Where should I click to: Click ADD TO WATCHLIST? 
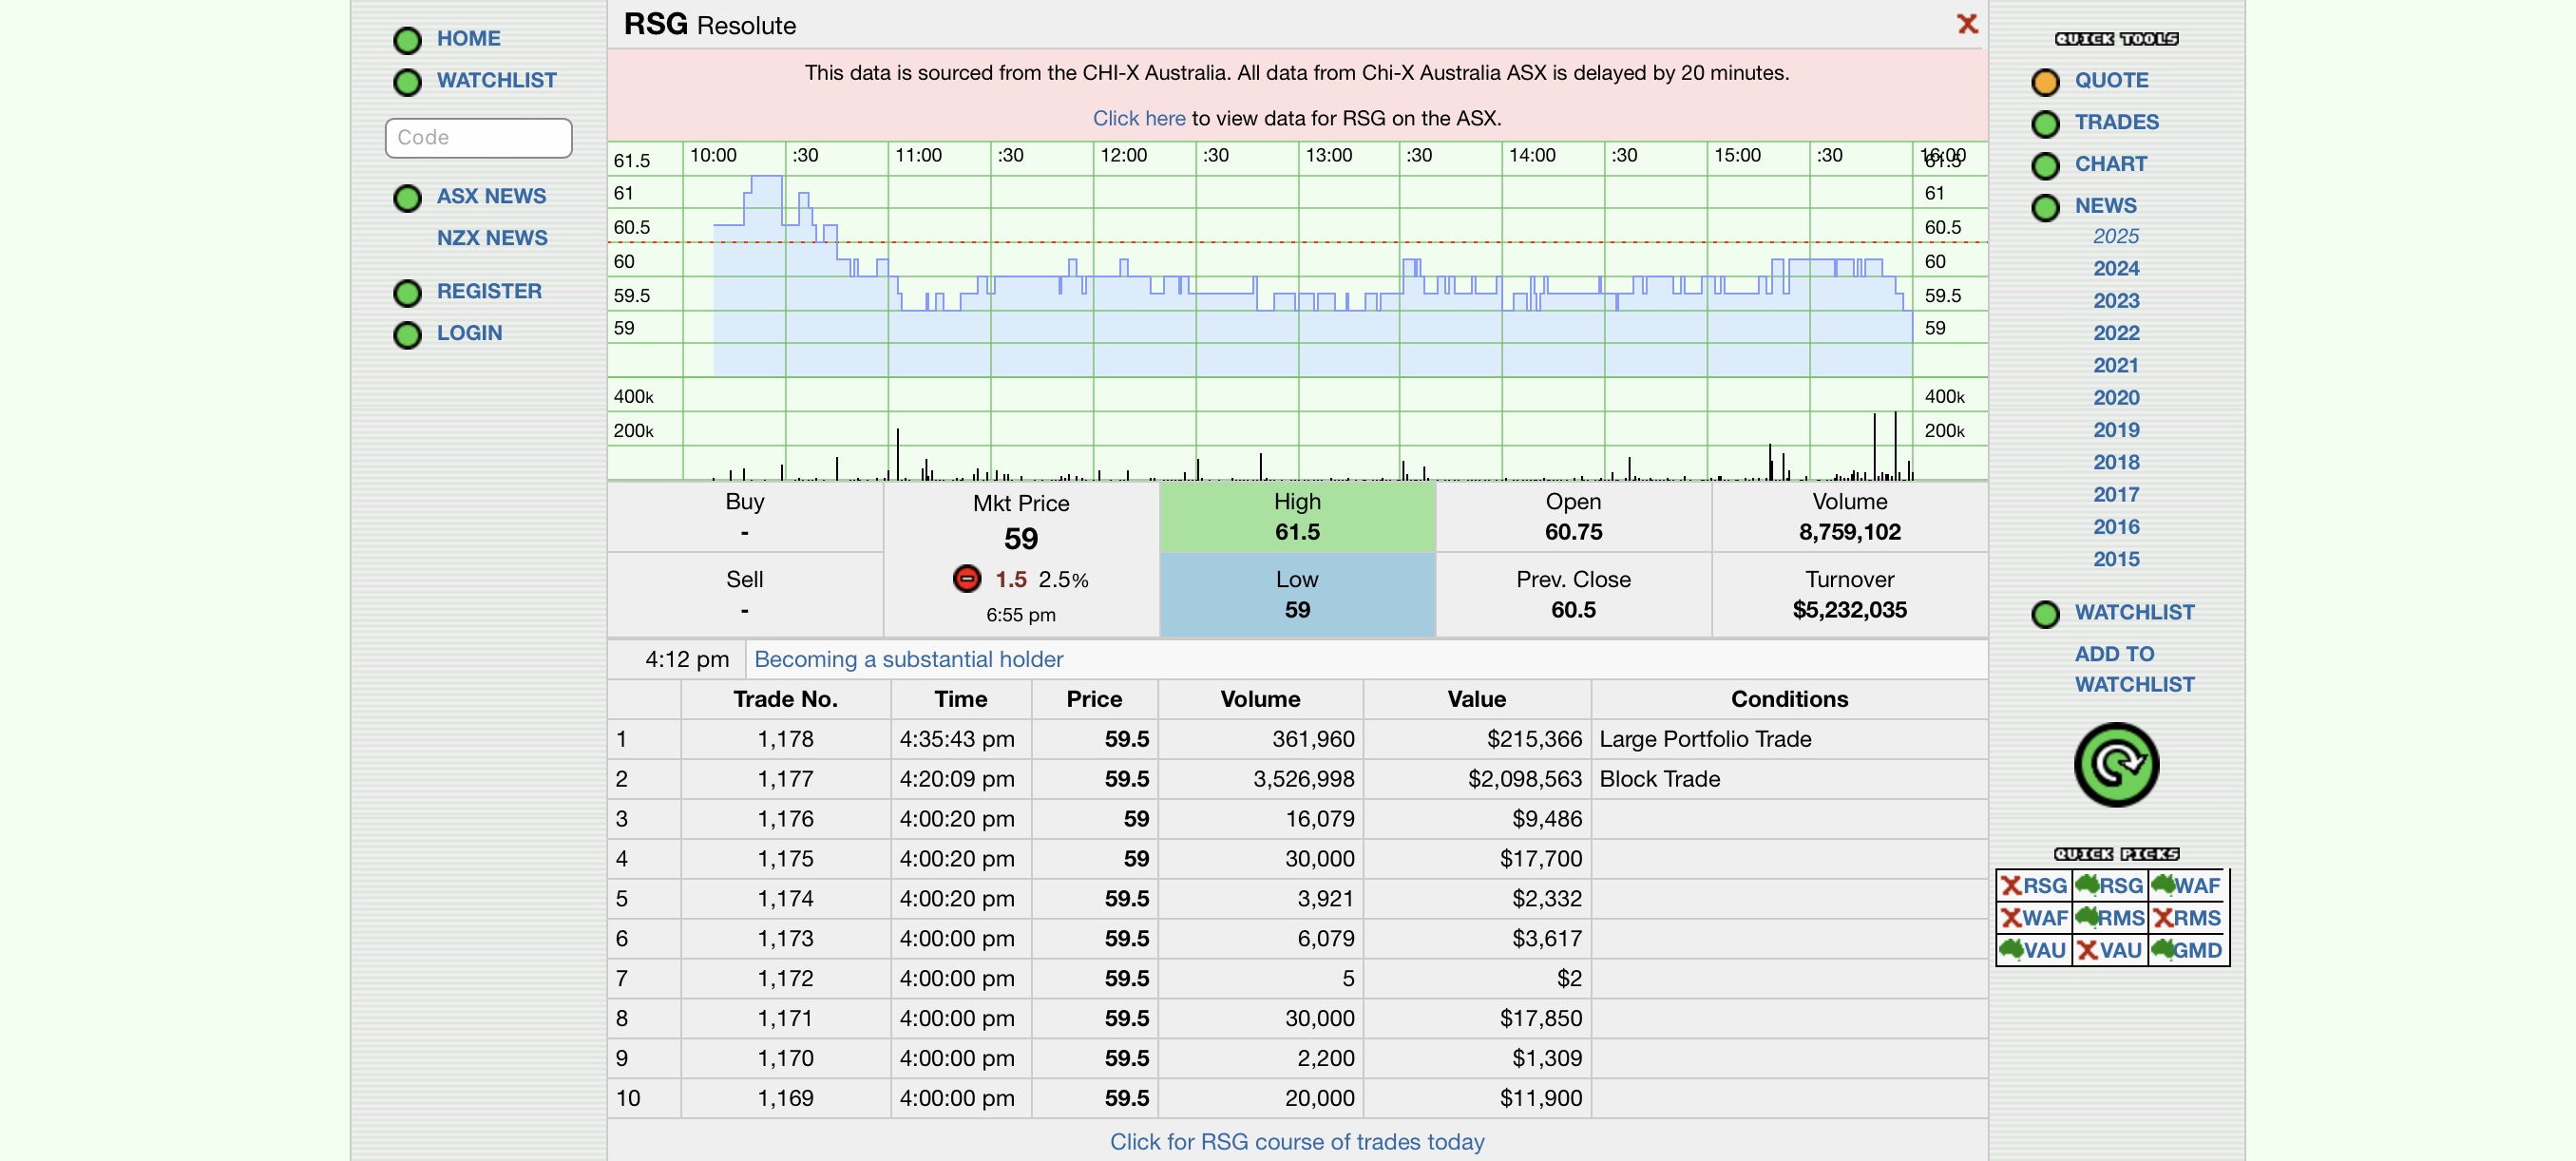click(2134, 669)
